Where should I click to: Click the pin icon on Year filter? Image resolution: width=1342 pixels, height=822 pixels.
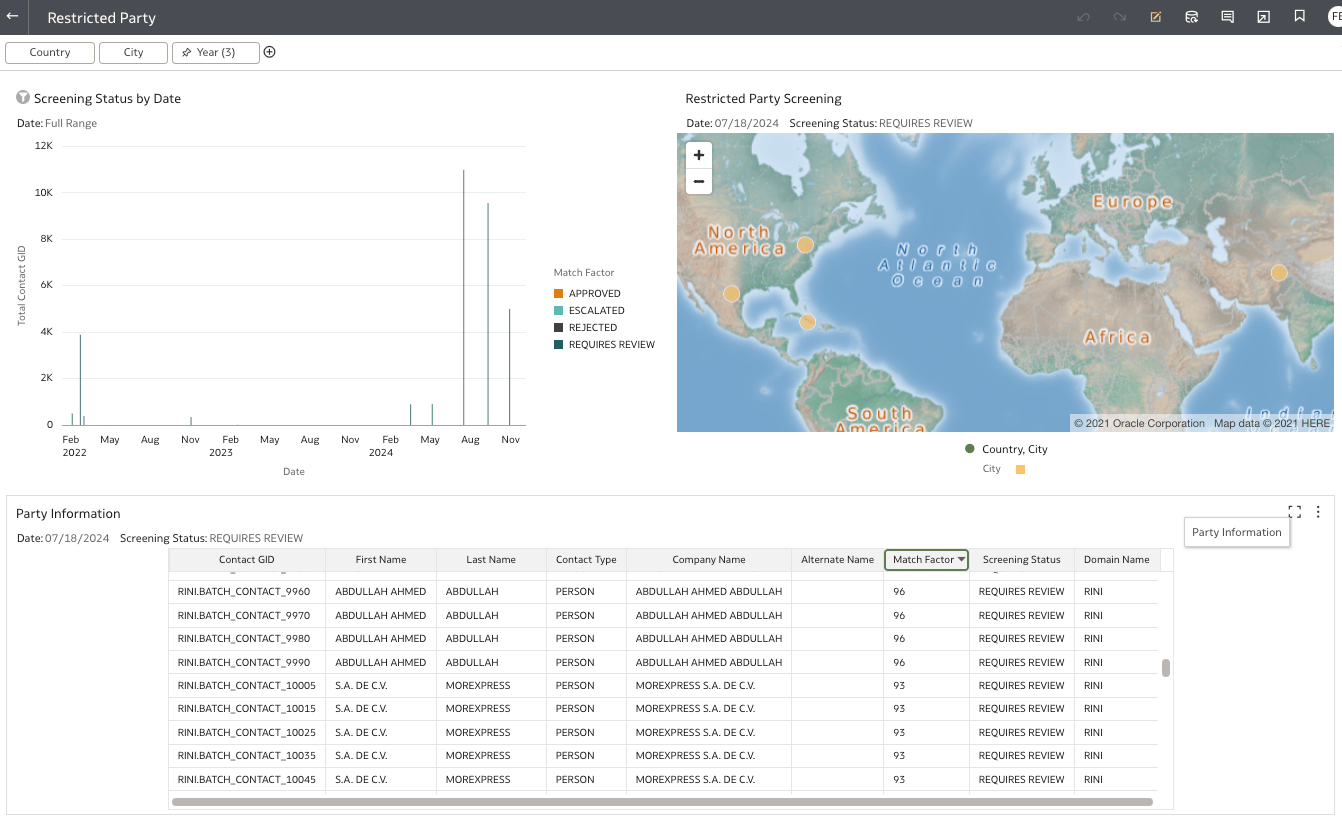point(186,52)
